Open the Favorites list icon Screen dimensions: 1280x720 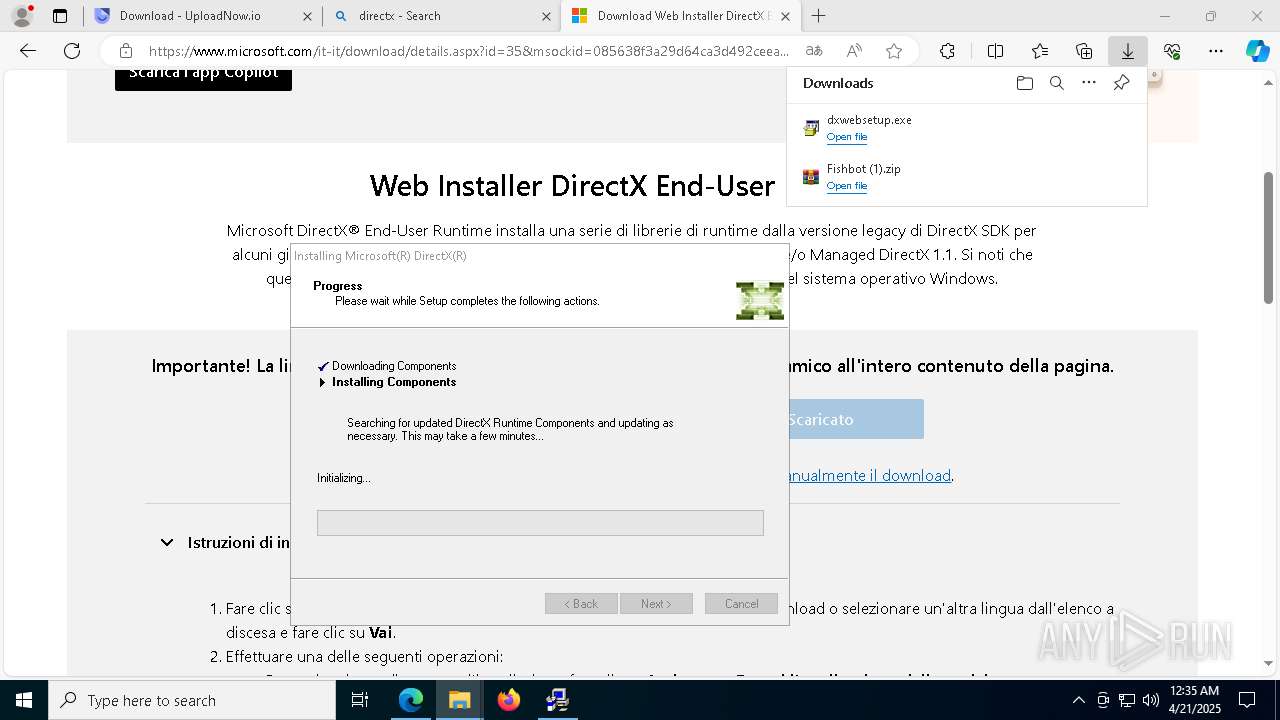pyautogui.click(x=1040, y=51)
